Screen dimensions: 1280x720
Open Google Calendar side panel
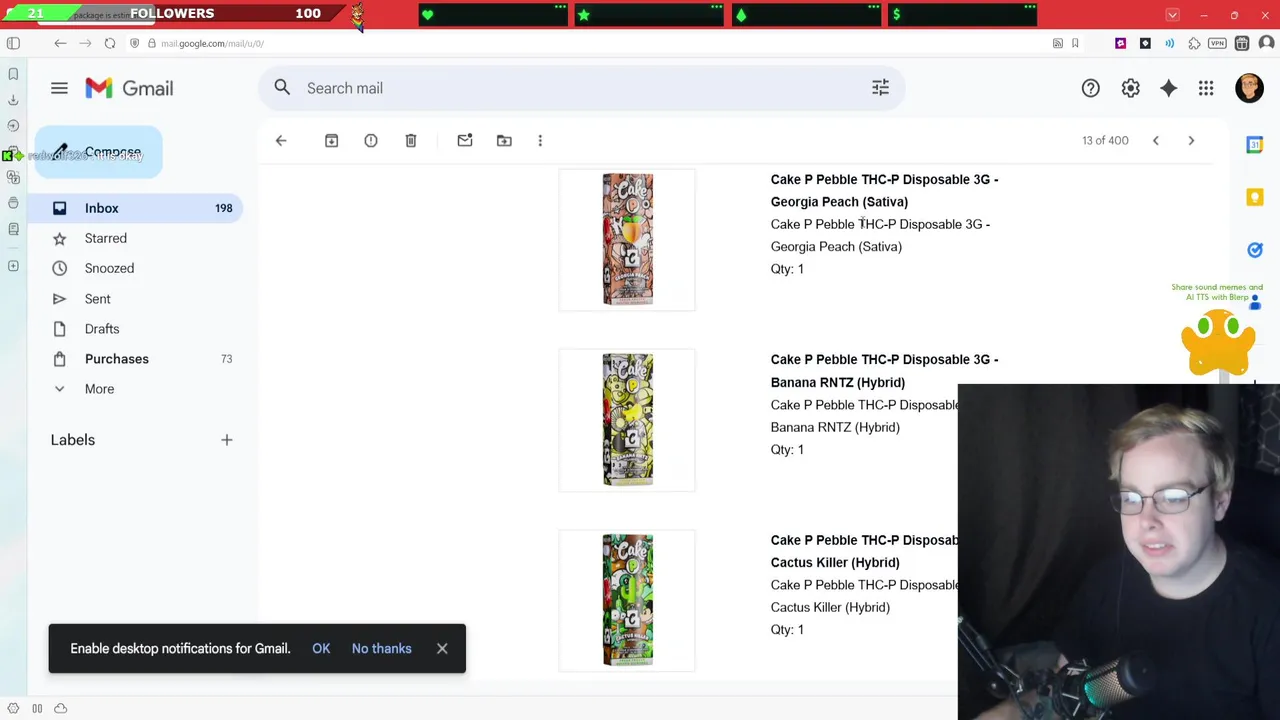1255,145
